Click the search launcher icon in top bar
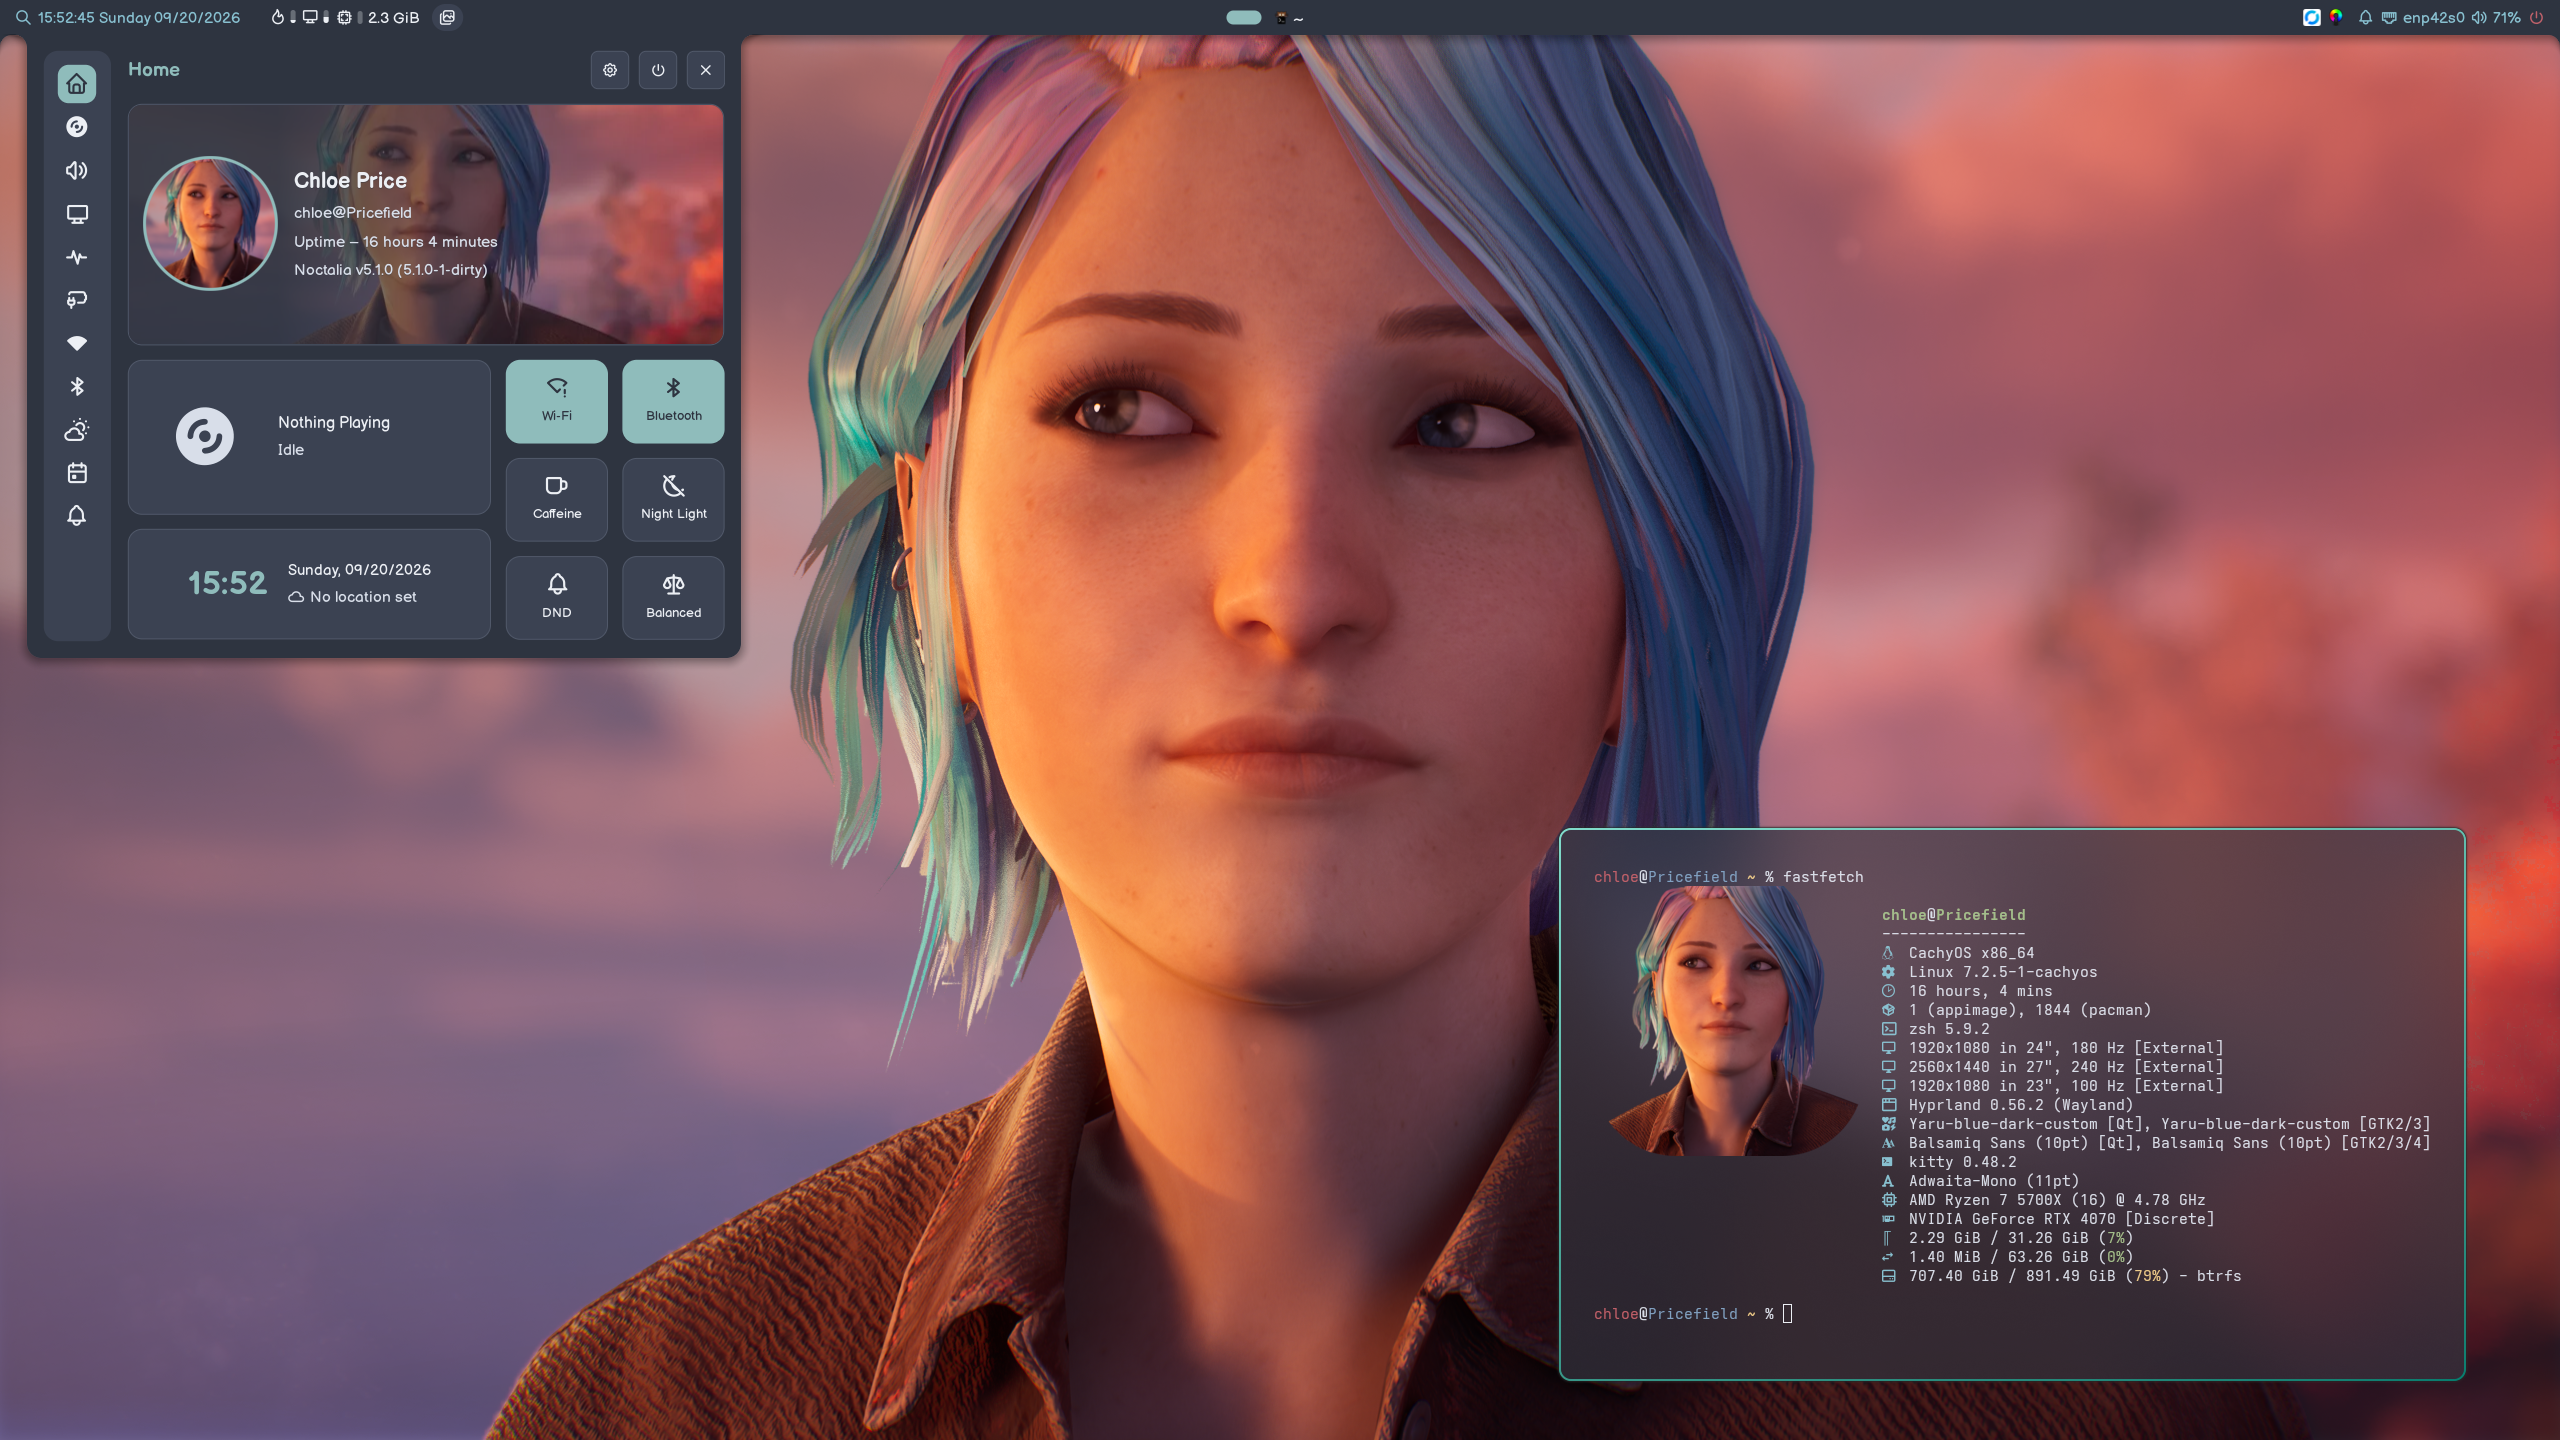Viewport: 2560px width, 1440px height. (22, 17)
